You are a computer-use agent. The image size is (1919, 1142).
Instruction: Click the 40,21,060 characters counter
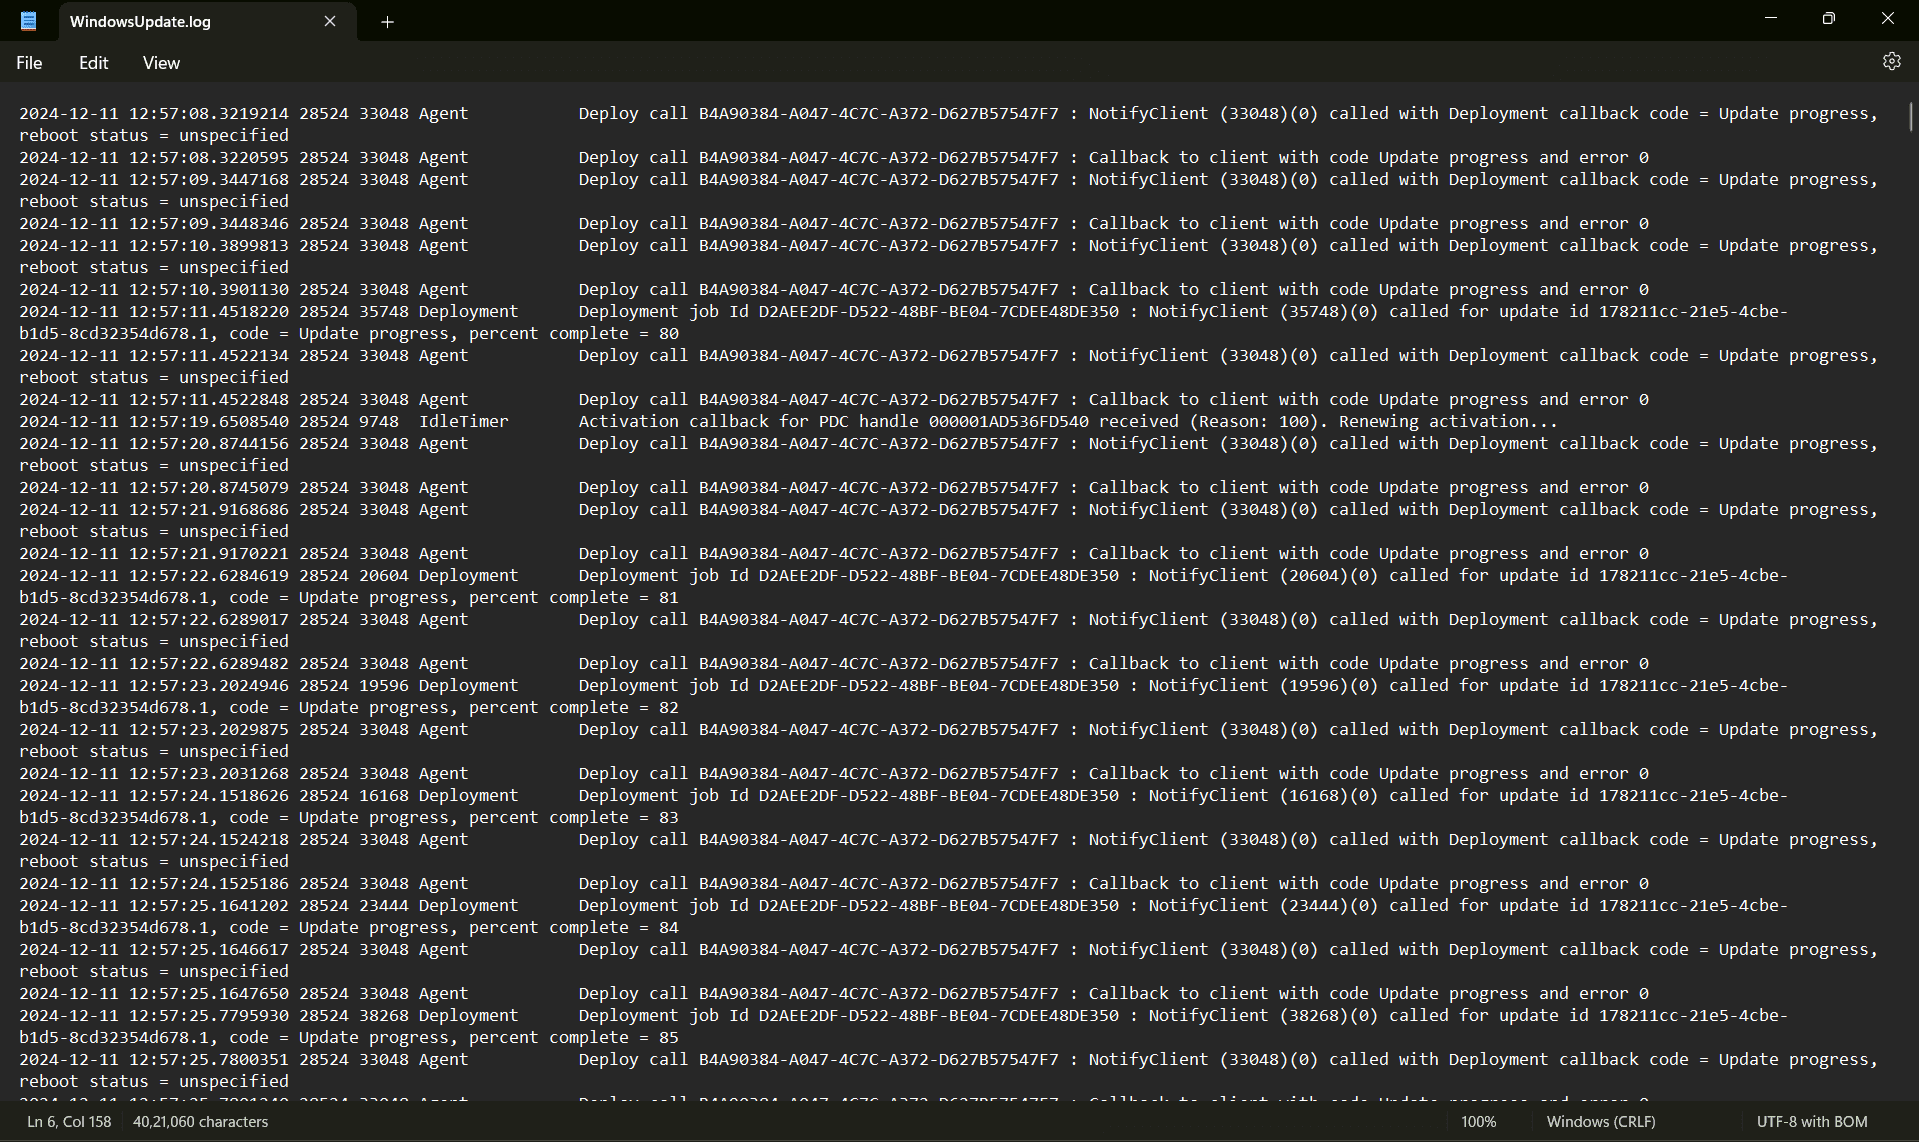[x=199, y=1121]
